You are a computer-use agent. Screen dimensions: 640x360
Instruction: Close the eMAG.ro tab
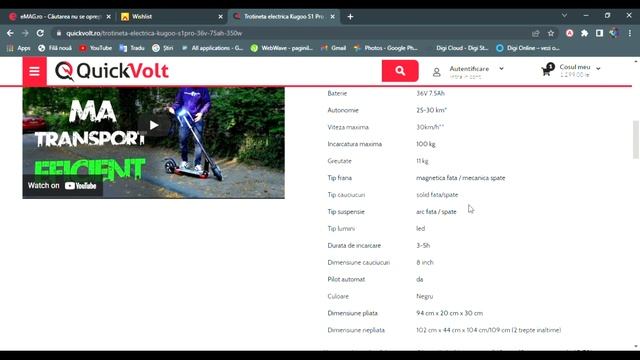pyautogui.click(x=109, y=17)
